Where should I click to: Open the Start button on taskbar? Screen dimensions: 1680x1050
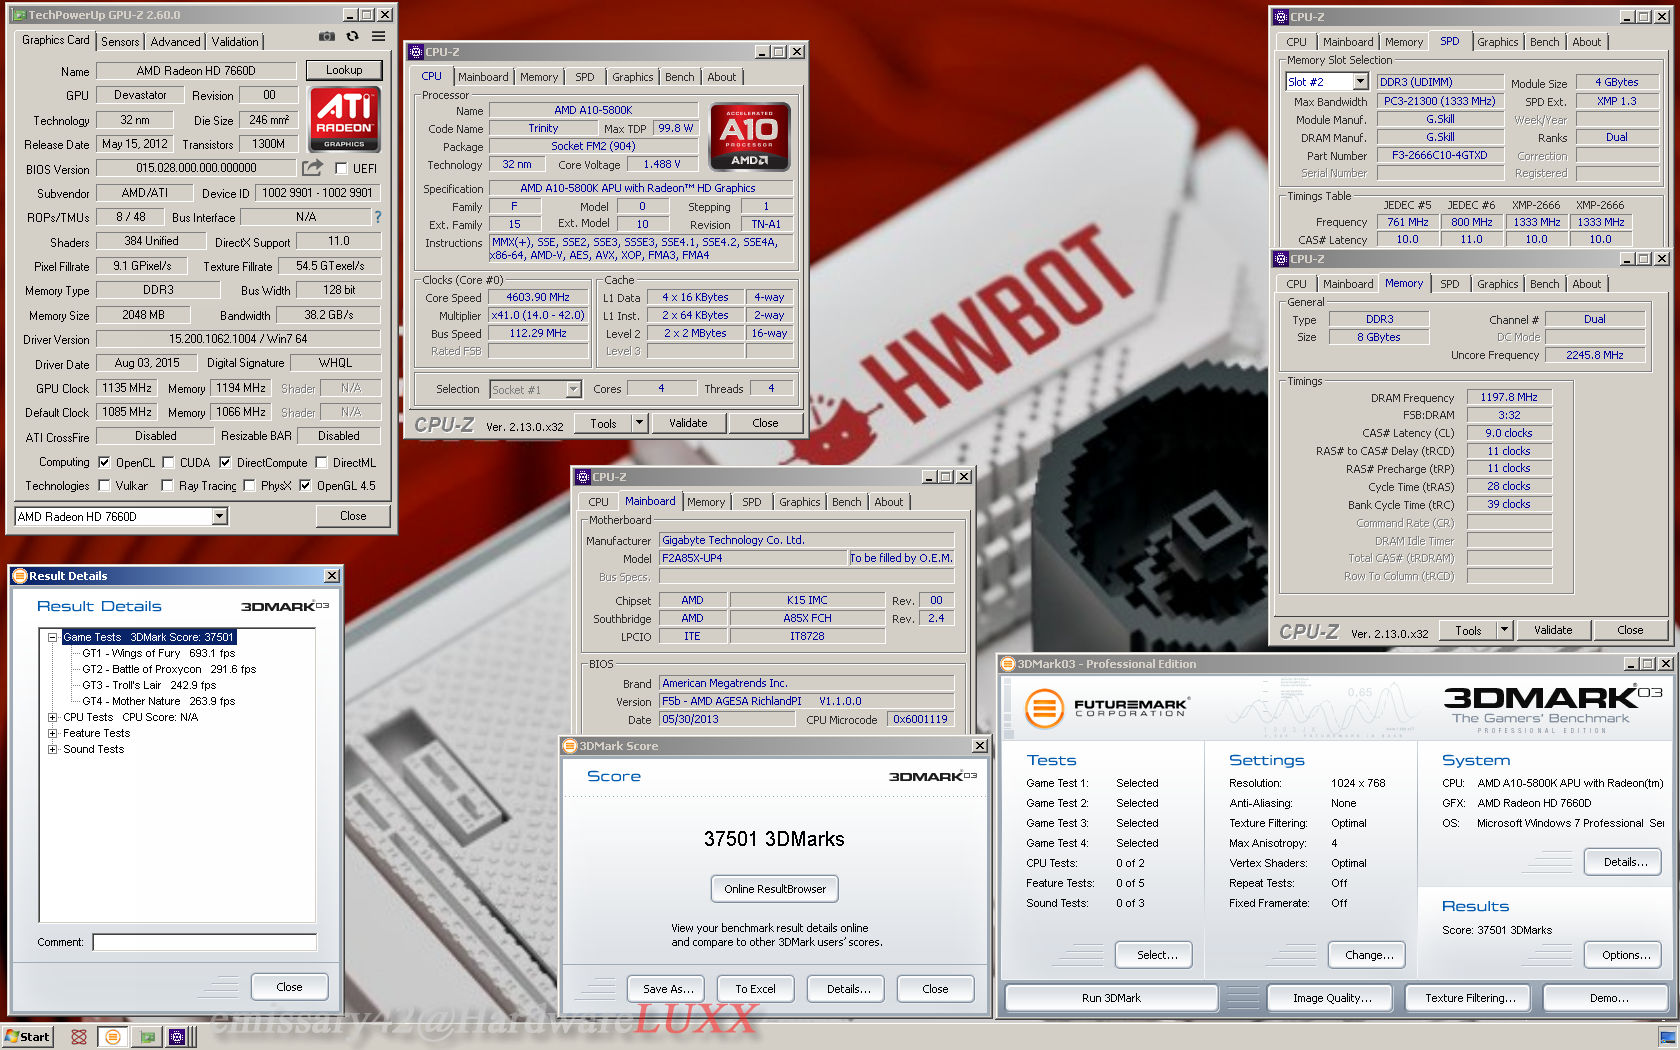tap(27, 1037)
